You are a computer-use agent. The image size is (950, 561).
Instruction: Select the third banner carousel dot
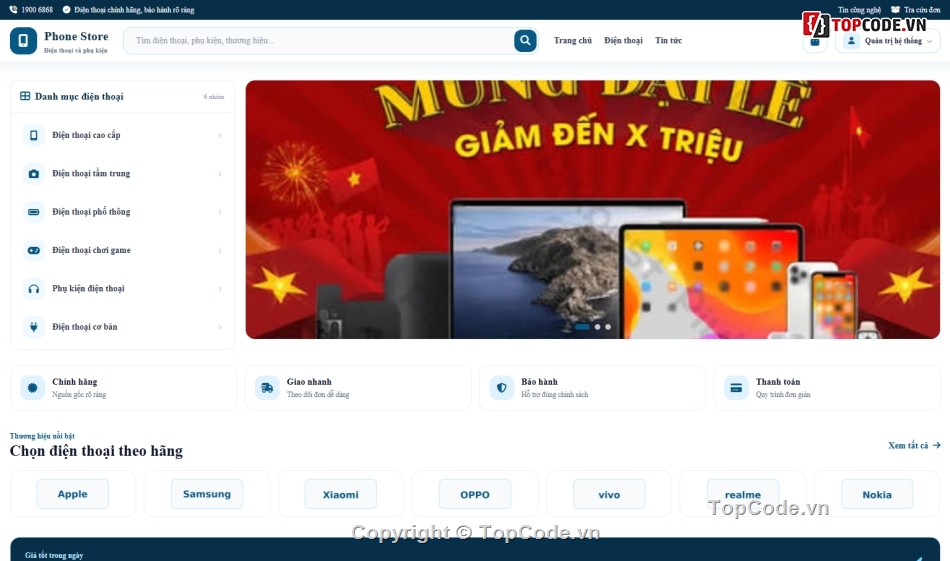pos(608,327)
